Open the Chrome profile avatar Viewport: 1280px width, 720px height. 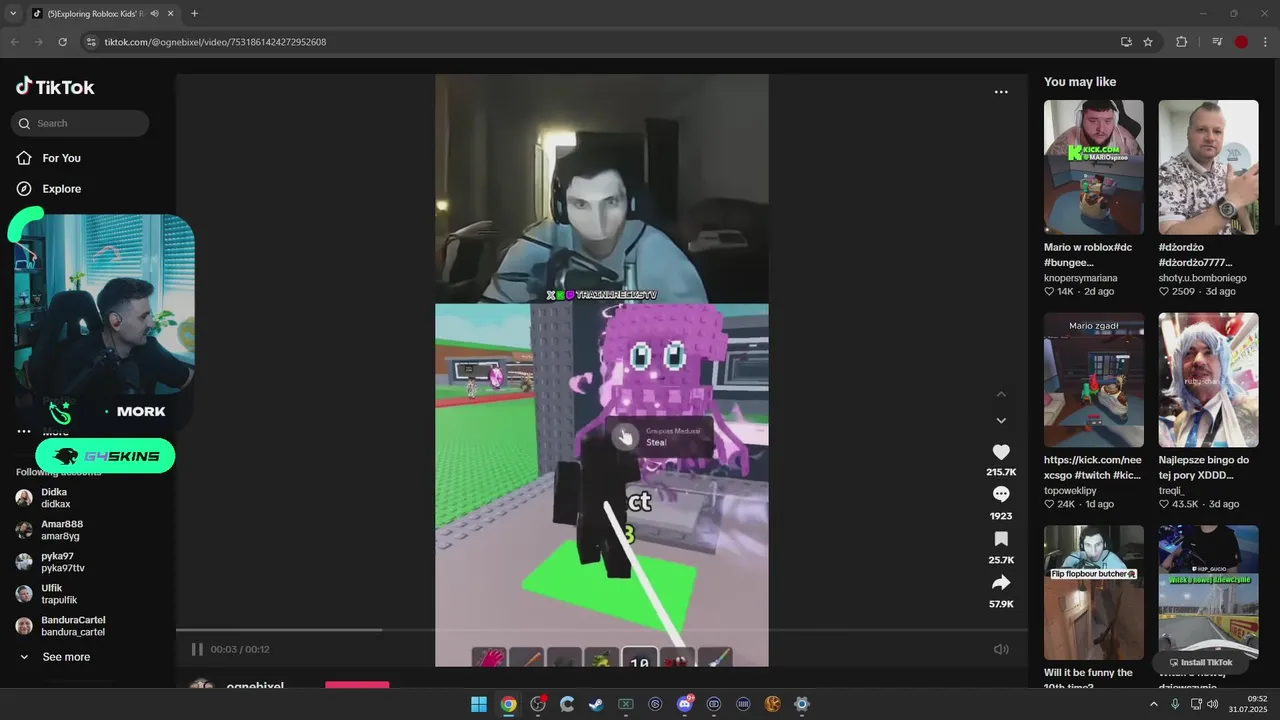(x=1241, y=42)
